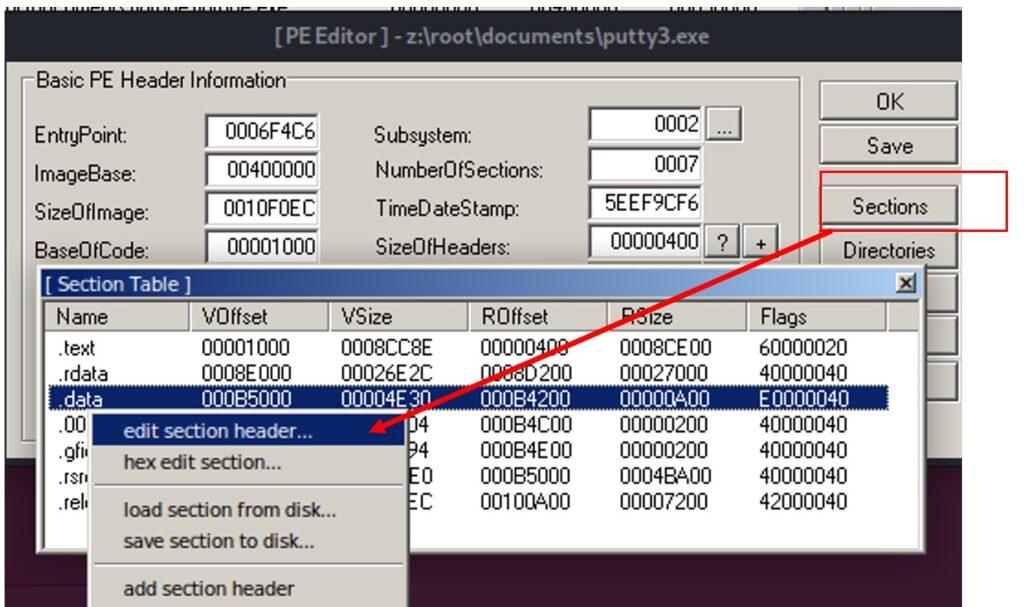
Task: Click RSize value 00027000
Action: click(664, 373)
